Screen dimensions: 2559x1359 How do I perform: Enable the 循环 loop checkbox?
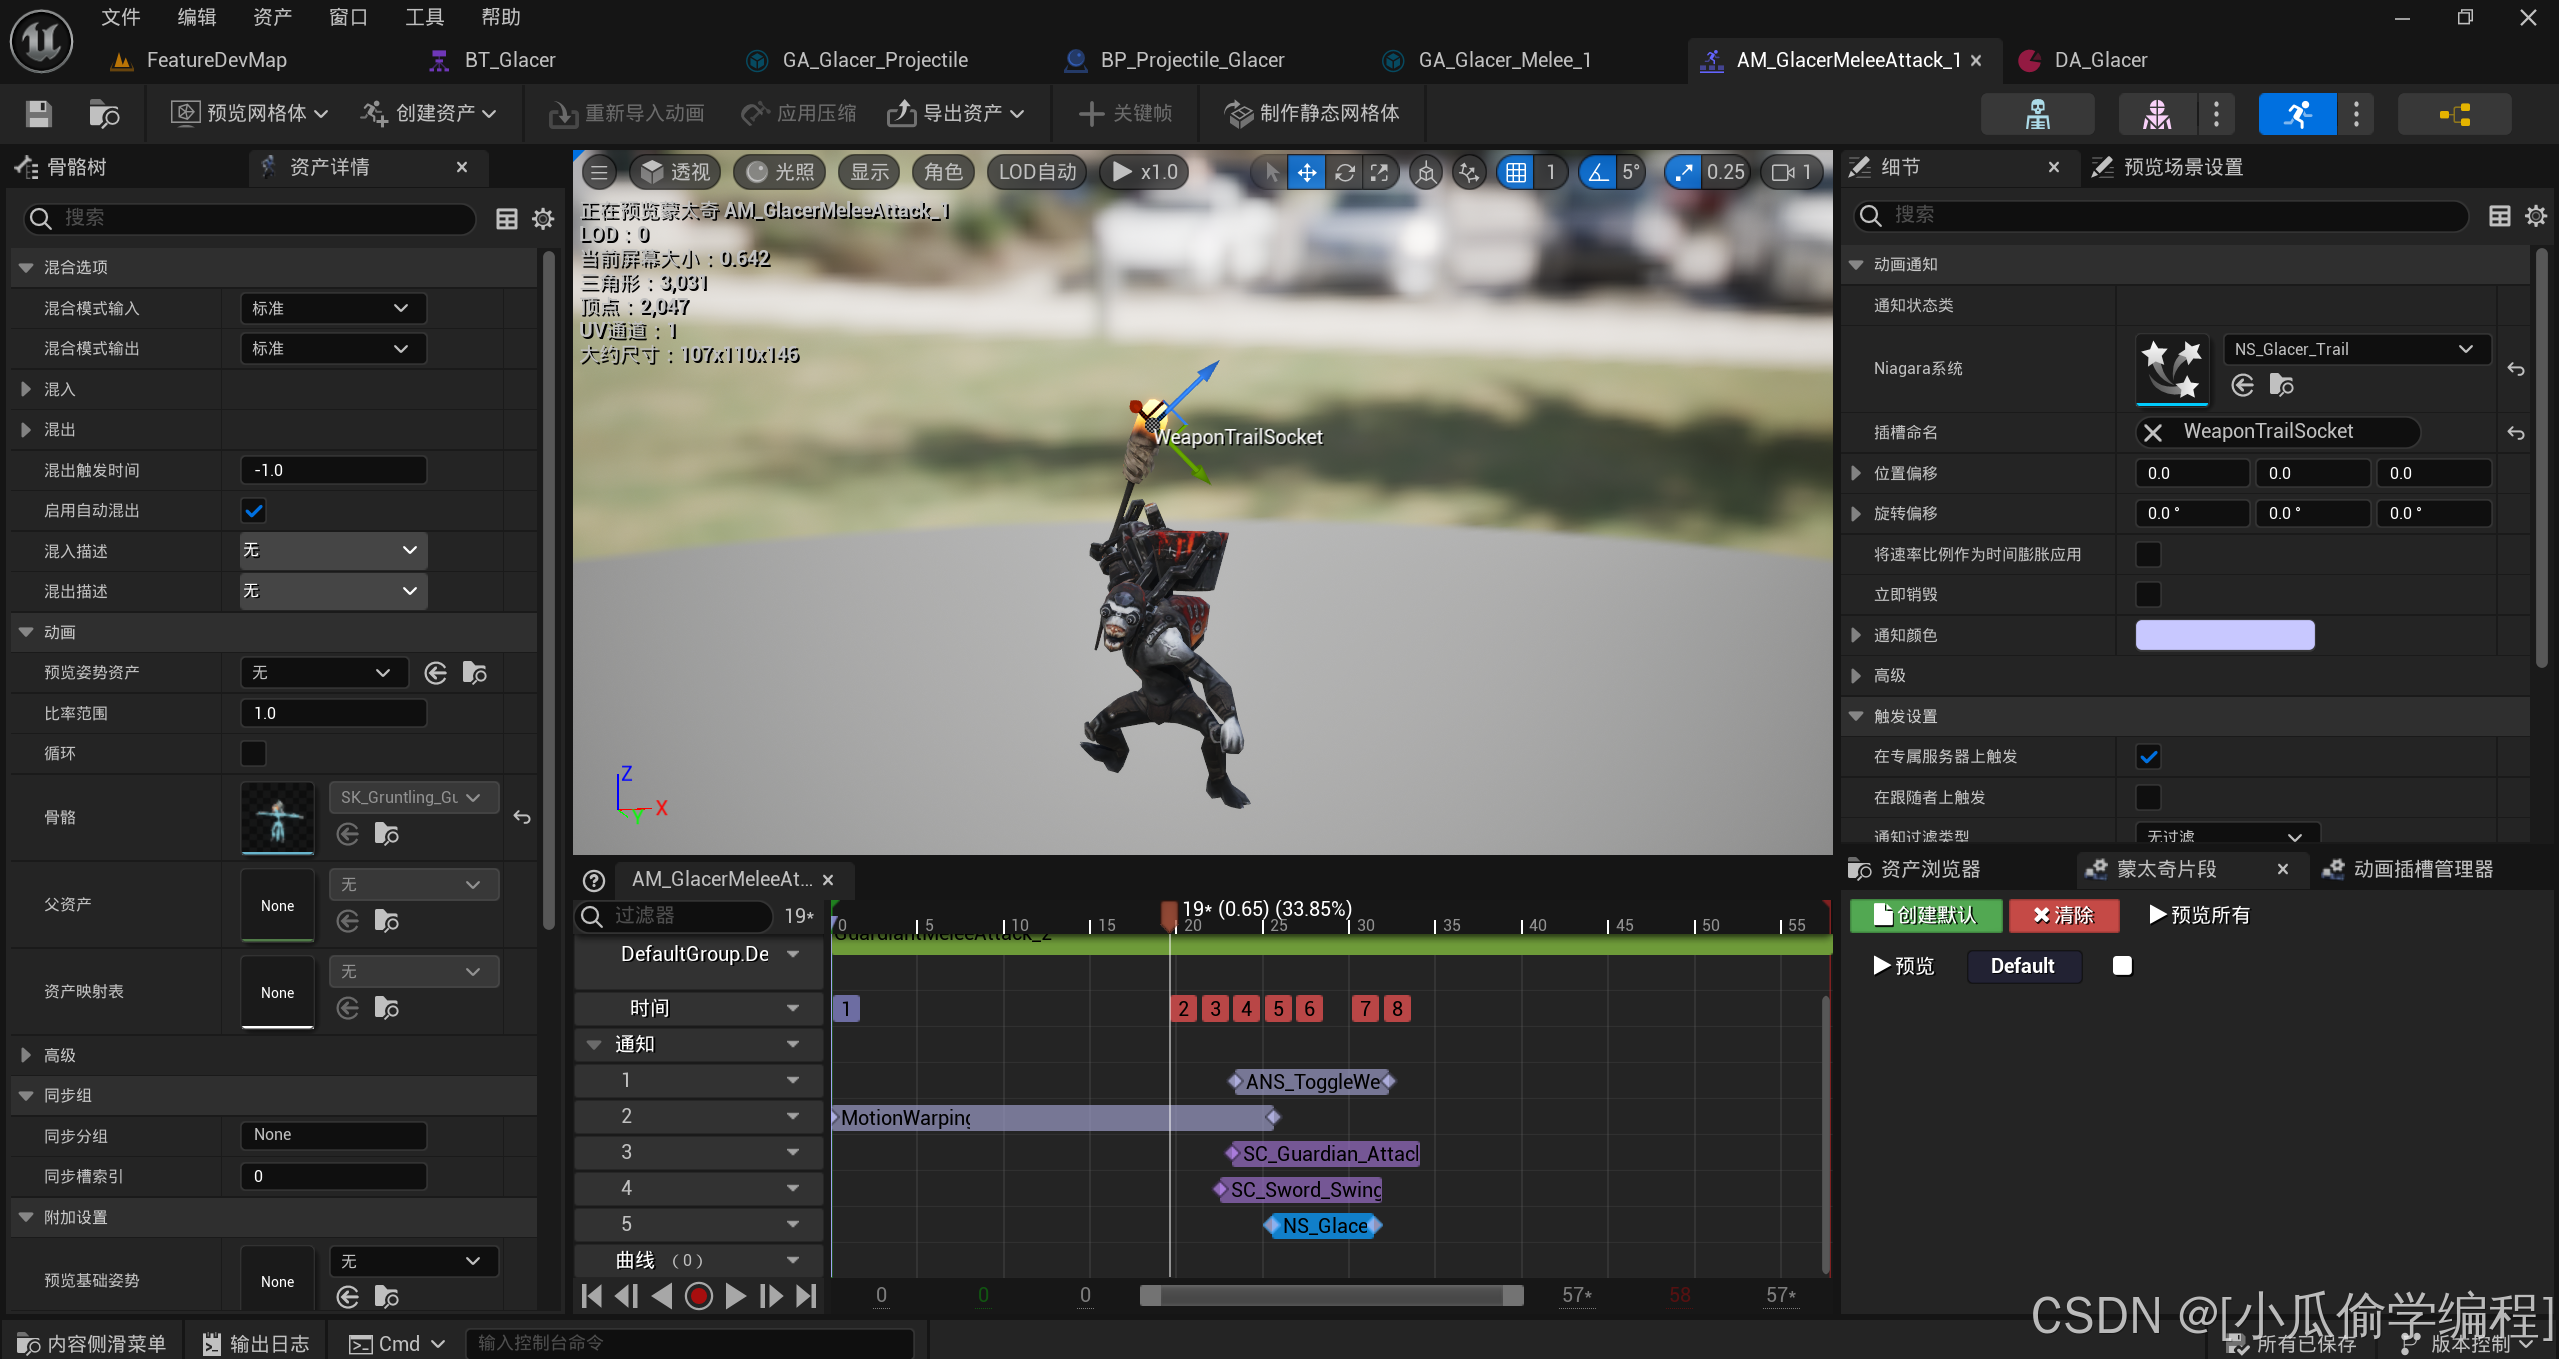(x=254, y=753)
